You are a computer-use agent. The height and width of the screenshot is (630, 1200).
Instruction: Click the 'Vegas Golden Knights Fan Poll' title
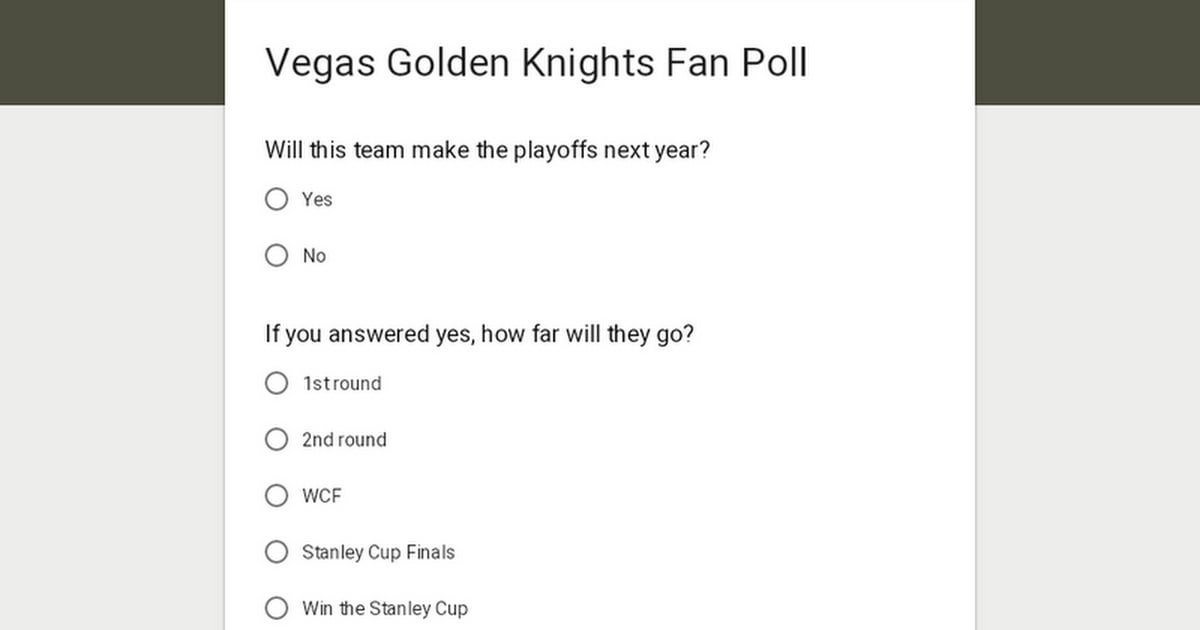(x=536, y=62)
